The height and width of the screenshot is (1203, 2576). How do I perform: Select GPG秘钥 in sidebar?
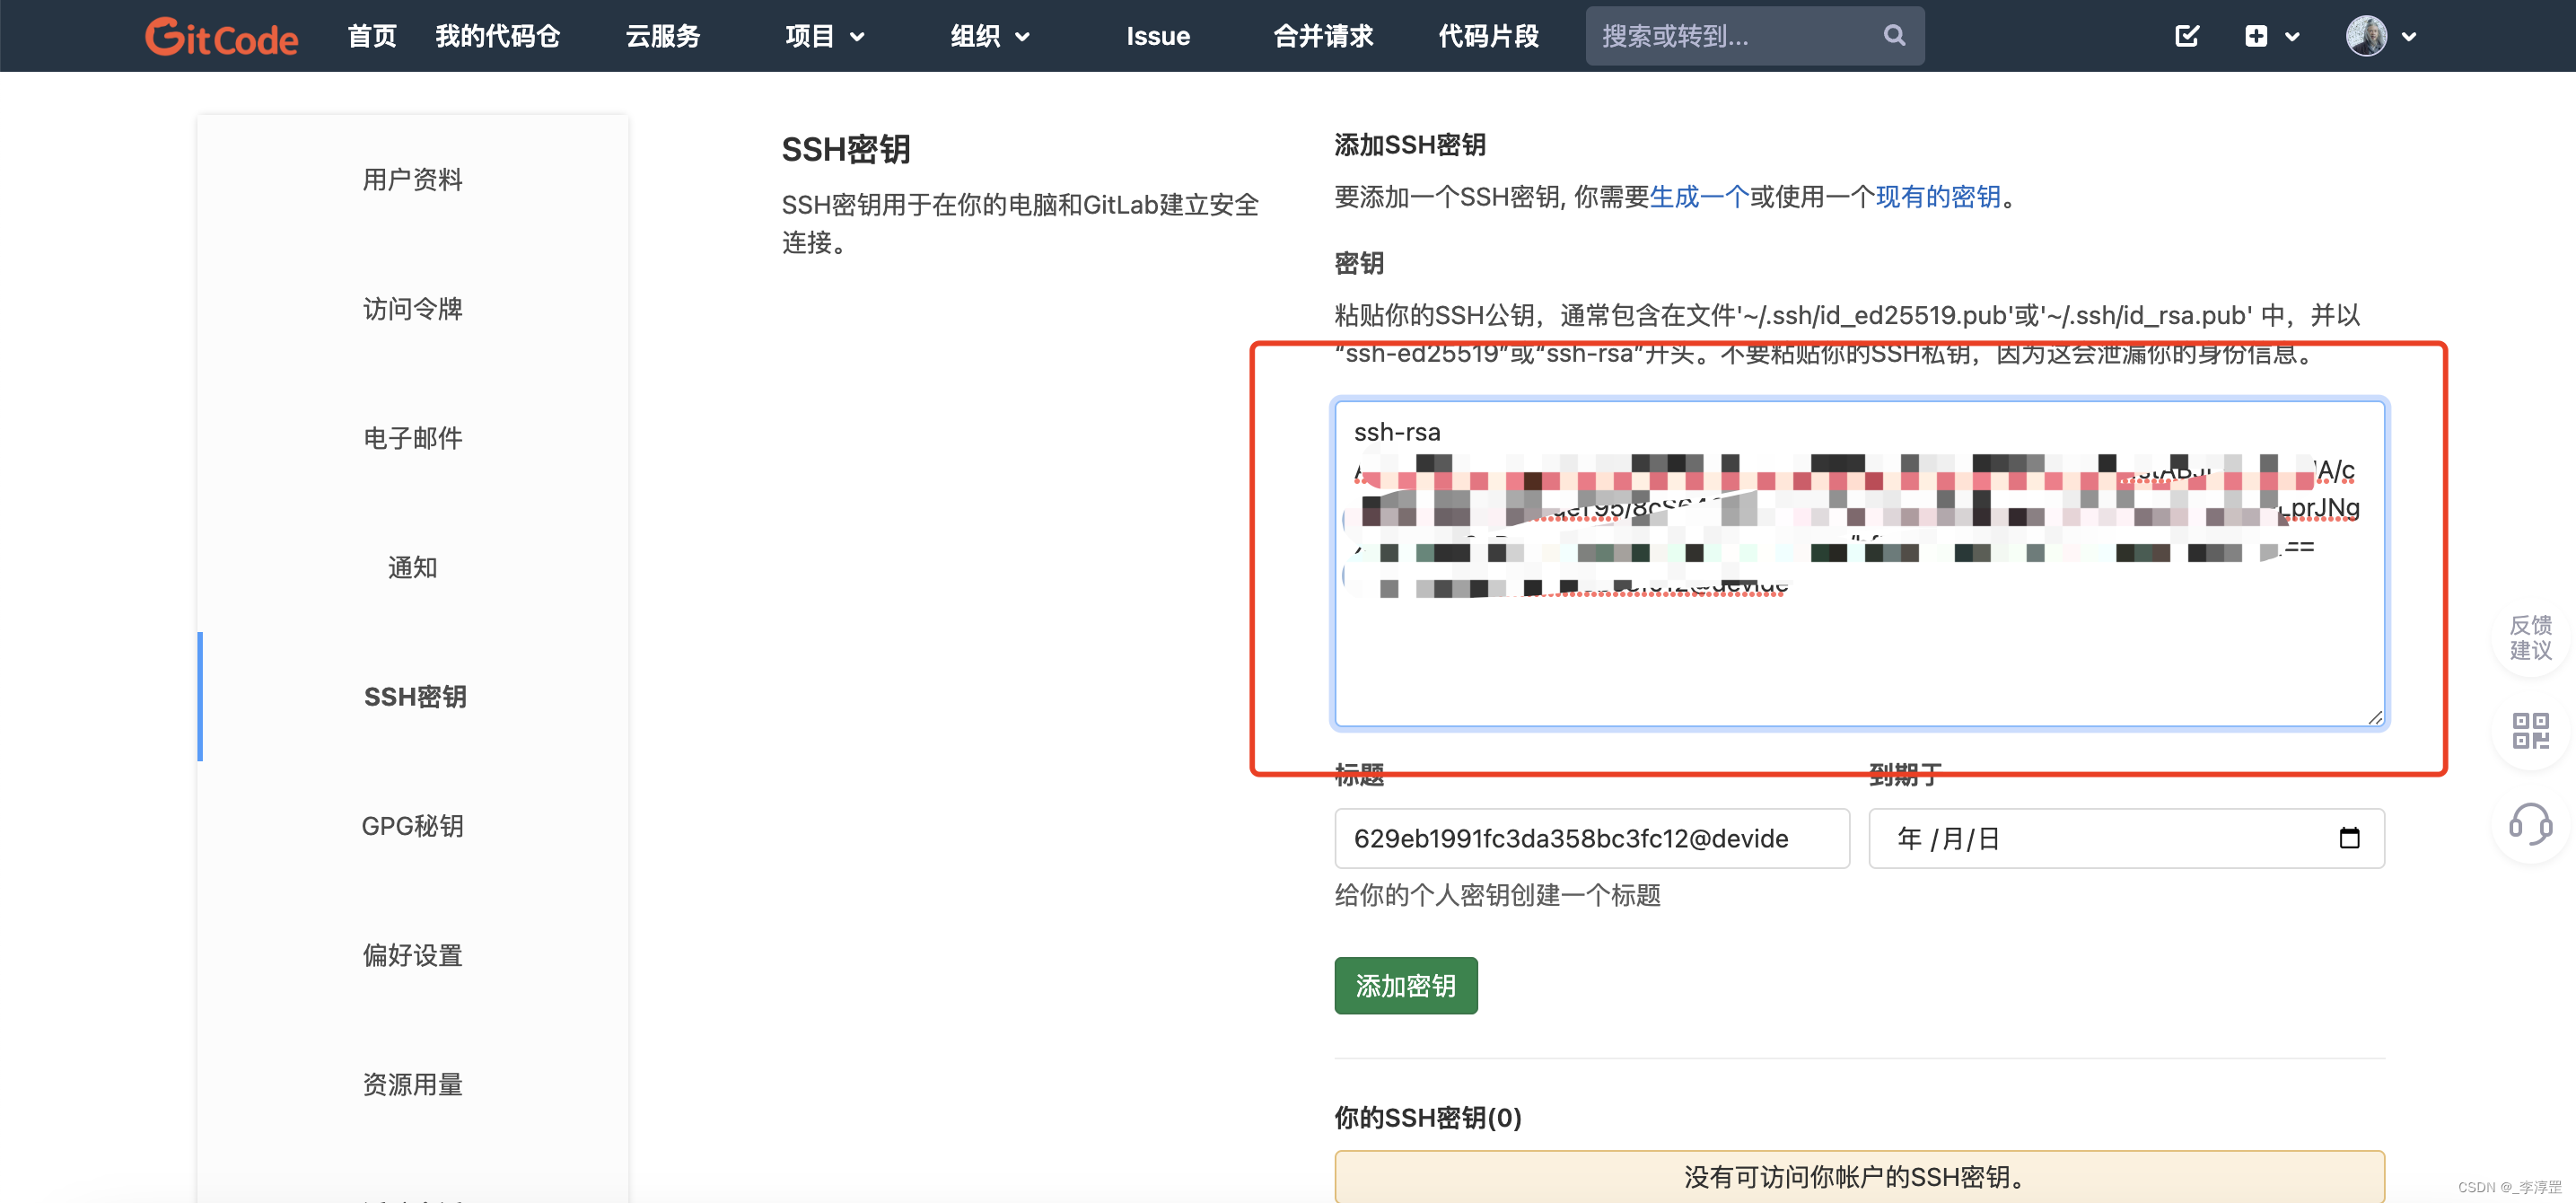click(413, 826)
